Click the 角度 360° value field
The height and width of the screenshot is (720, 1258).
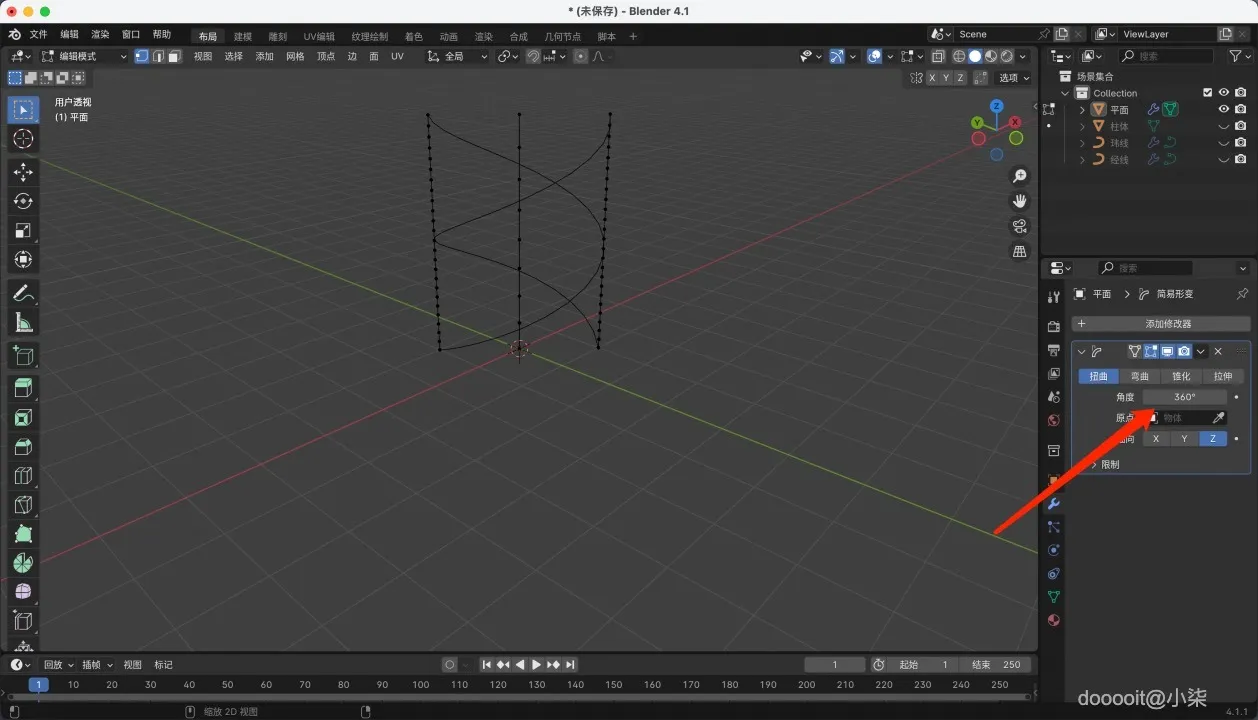pos(1184,397)
